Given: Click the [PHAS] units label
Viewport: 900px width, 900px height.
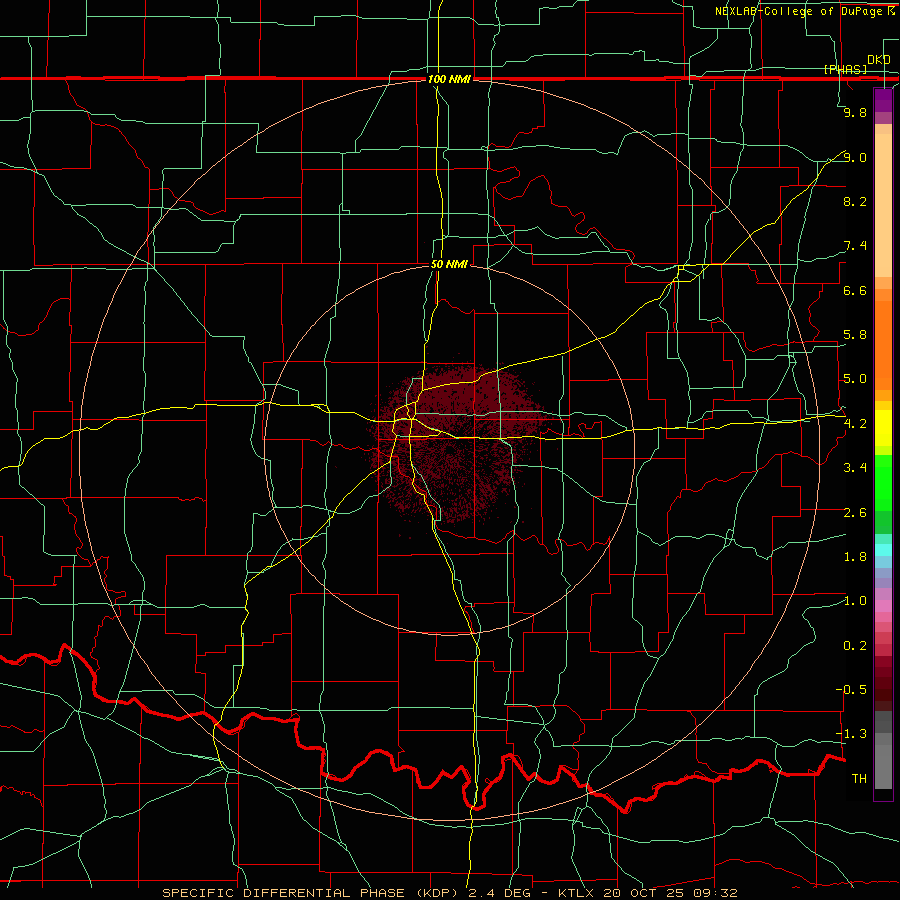Looking at the screenshot, I should pyautogui.click(x=845, y=69).
